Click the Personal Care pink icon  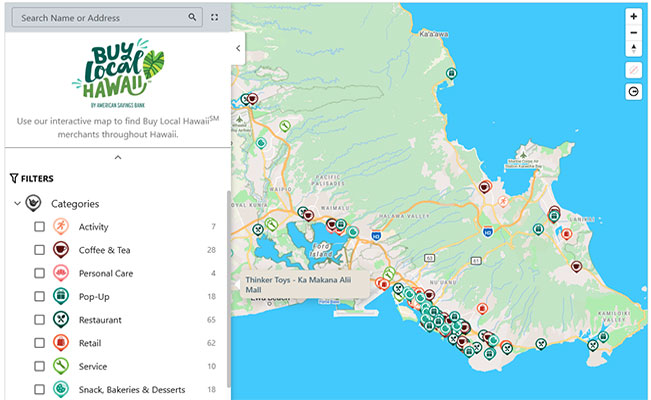point(61,273)
